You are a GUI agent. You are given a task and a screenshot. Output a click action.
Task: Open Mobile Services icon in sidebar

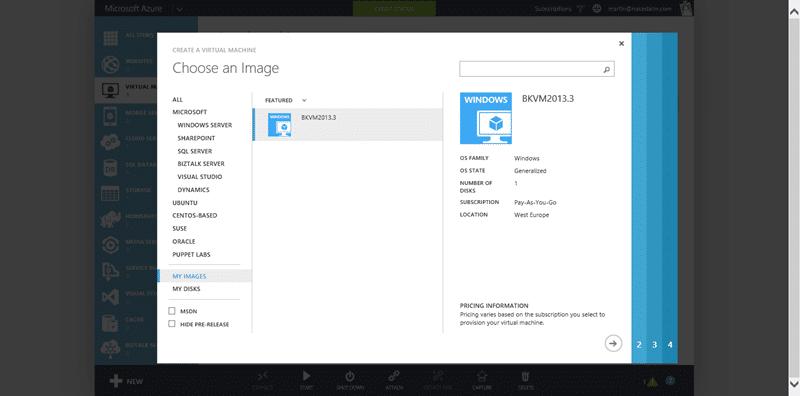point(110,116)
